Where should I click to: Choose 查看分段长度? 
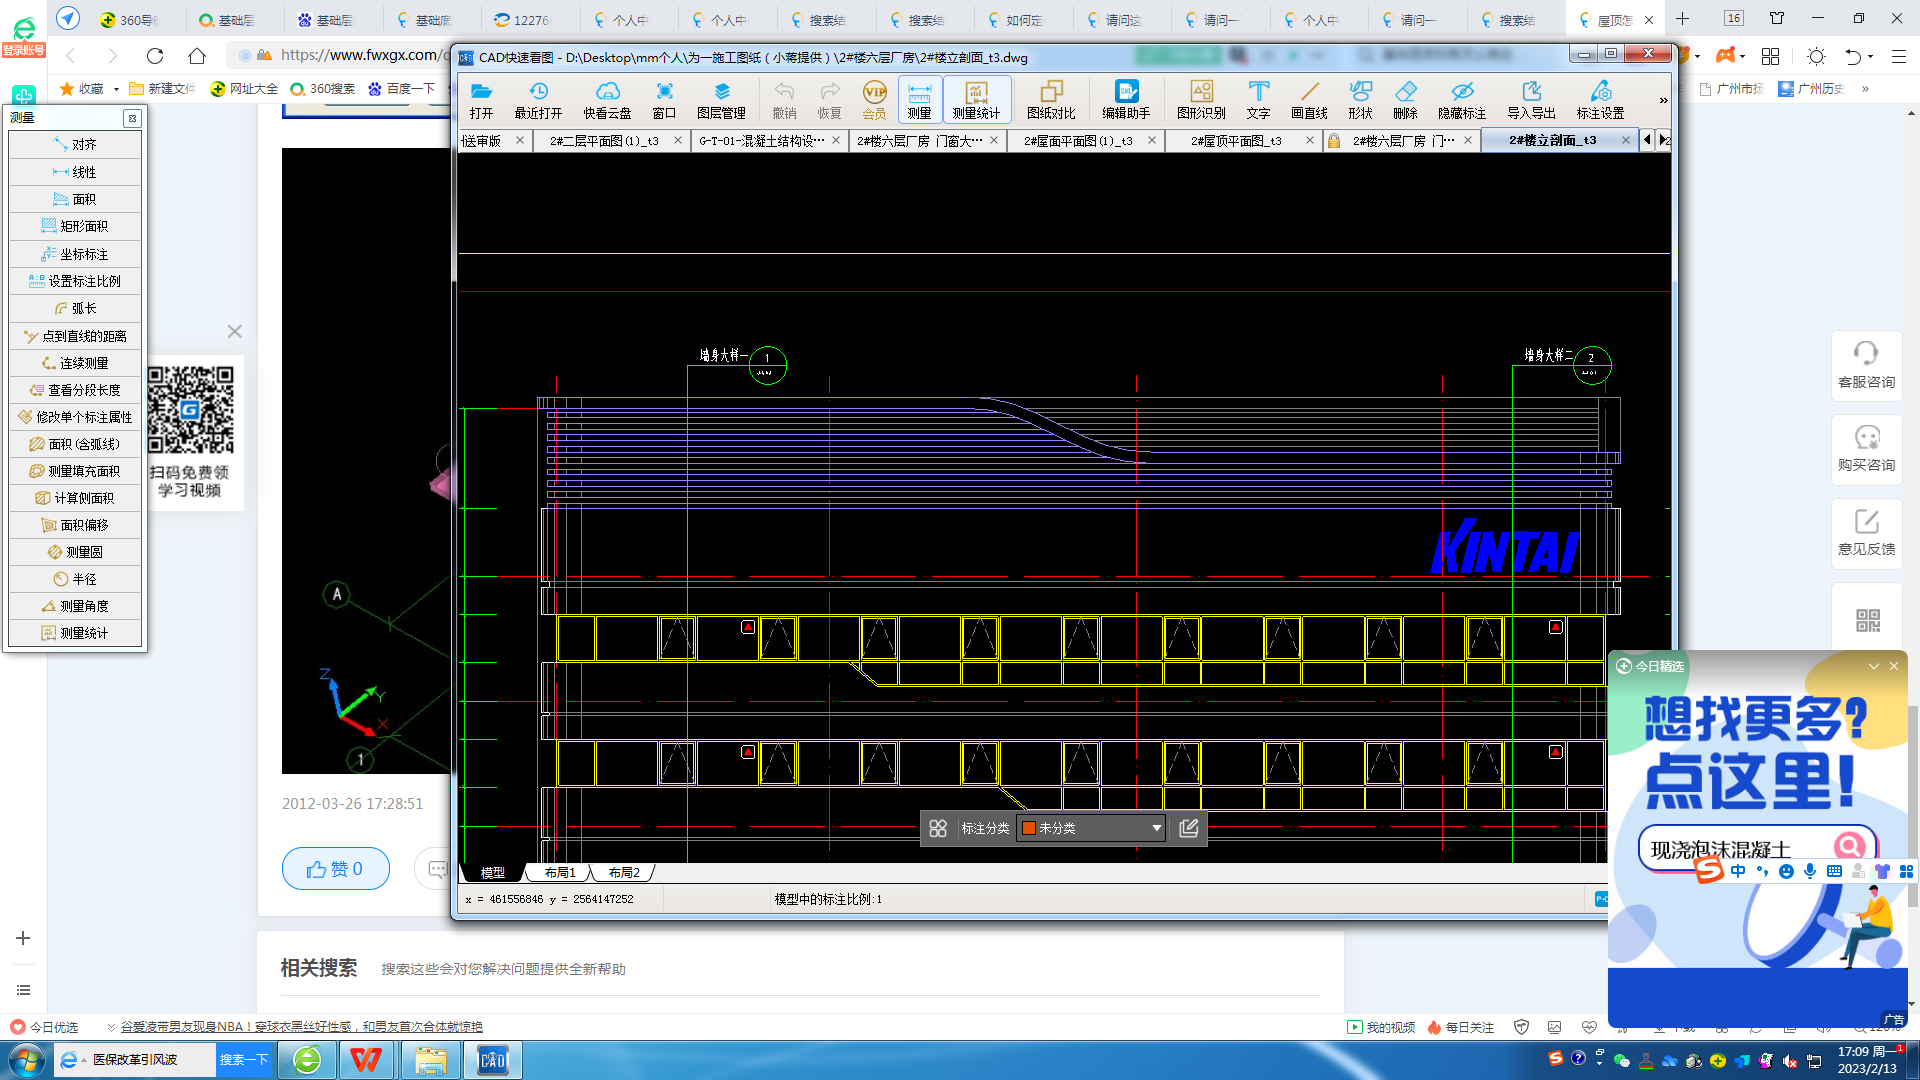click(x=75, y=390)
